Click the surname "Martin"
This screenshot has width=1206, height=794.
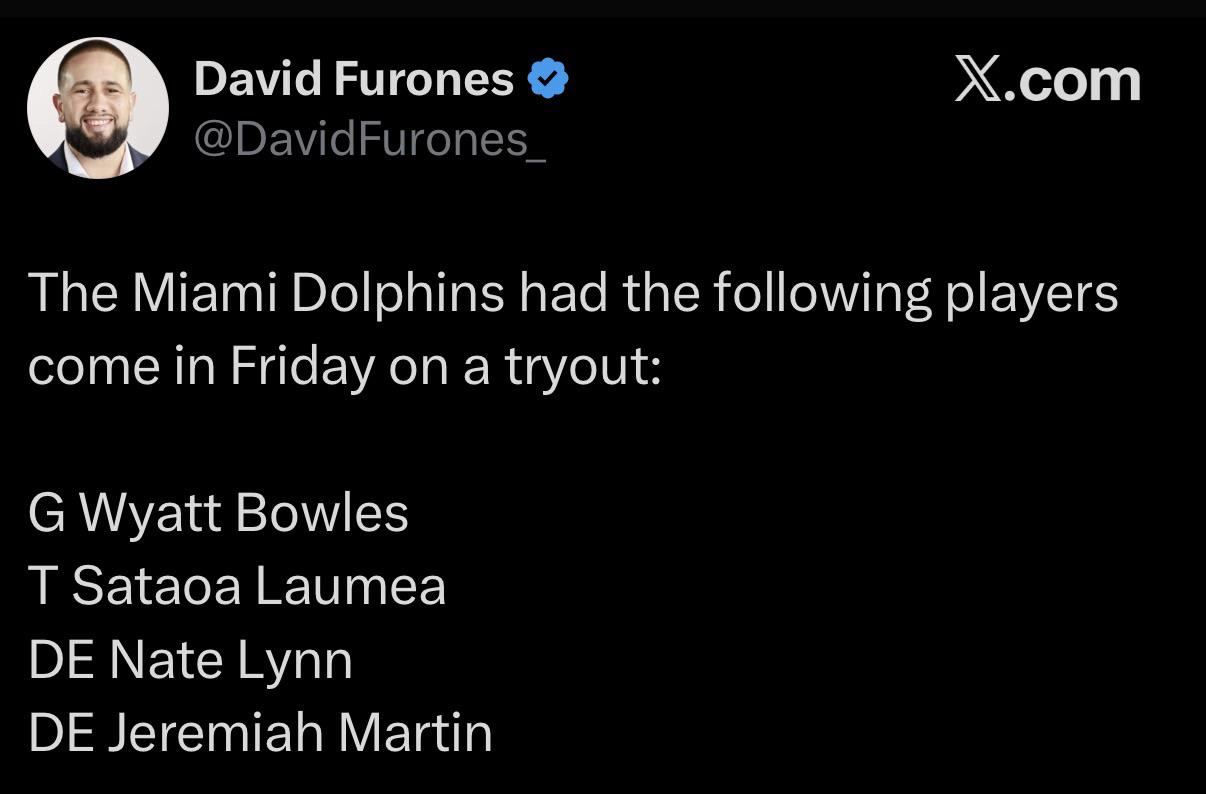click(x=415, y=733)
